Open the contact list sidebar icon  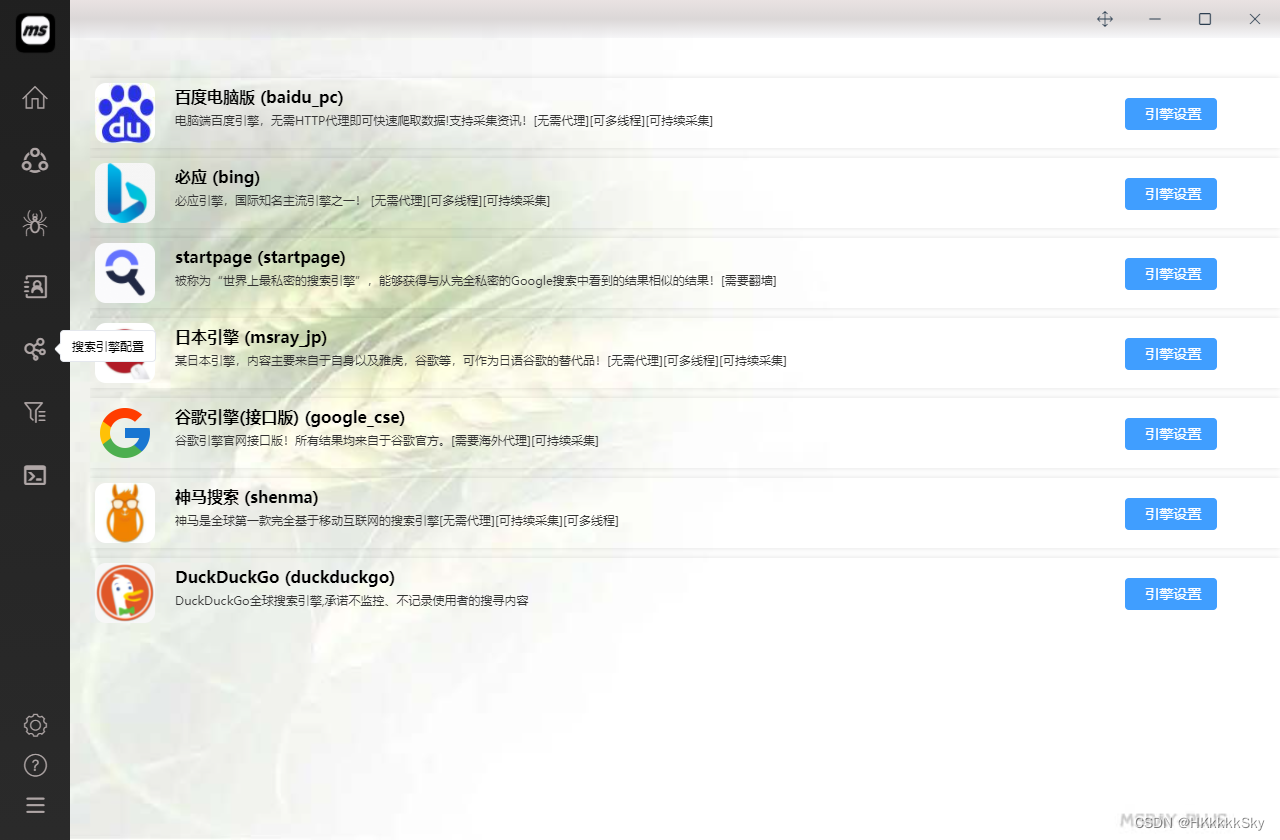(35, 286)
